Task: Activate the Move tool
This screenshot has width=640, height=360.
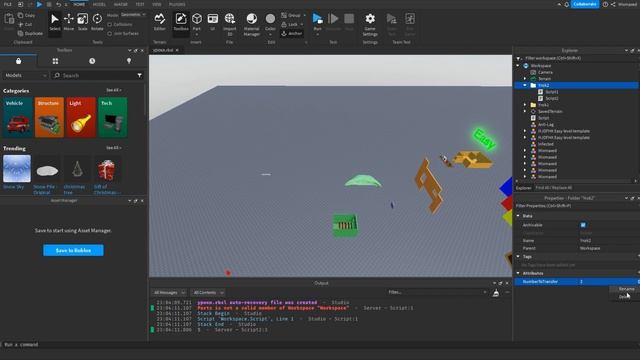Action: pyautogui.click(x=69, y=22)
